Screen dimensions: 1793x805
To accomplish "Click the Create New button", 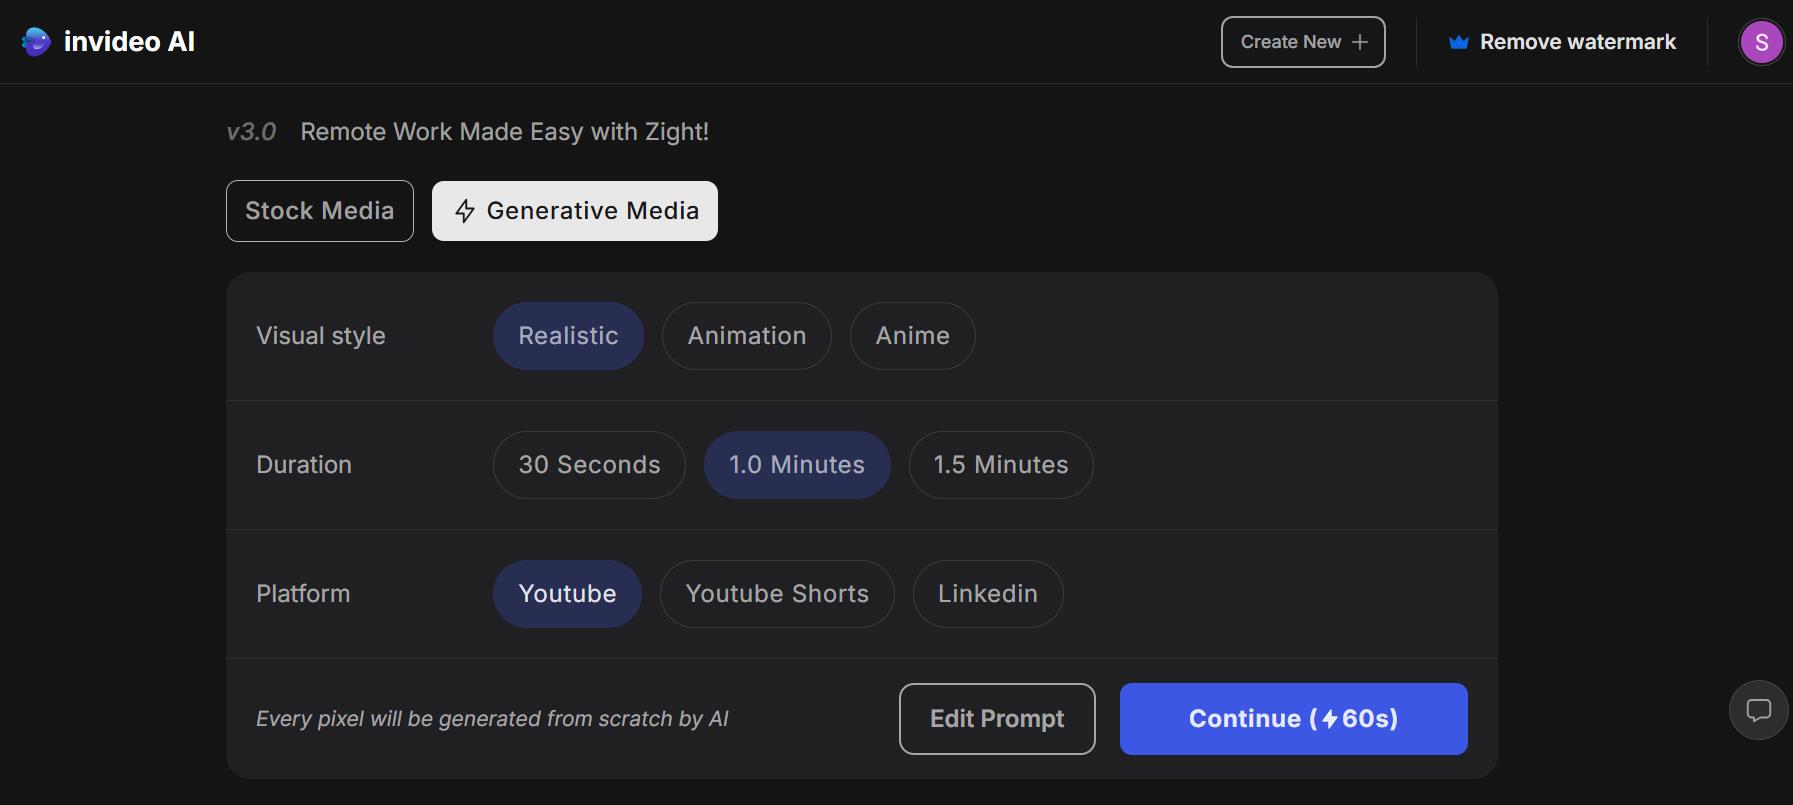I will click(1303, 42).
